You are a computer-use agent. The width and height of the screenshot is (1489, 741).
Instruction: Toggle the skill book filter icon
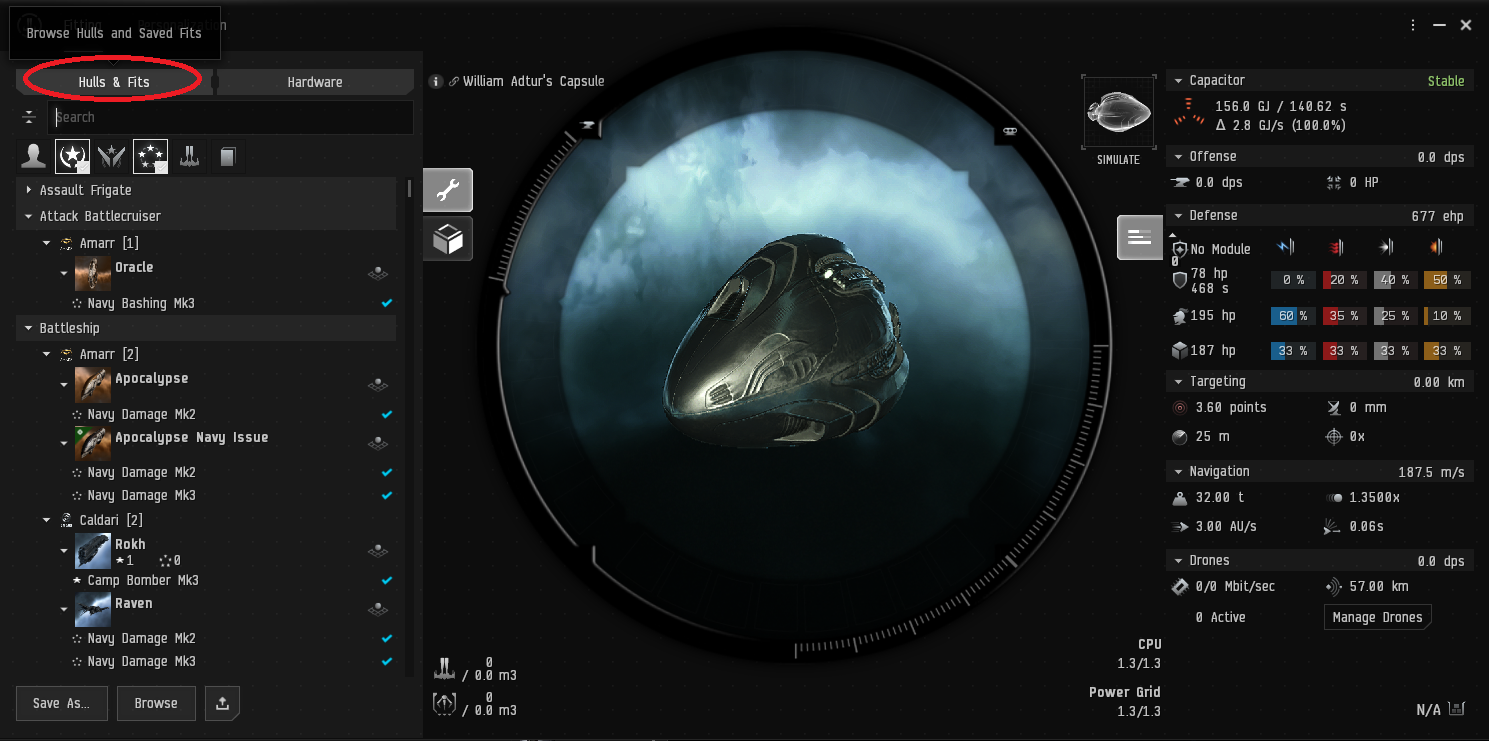(227, 155)
